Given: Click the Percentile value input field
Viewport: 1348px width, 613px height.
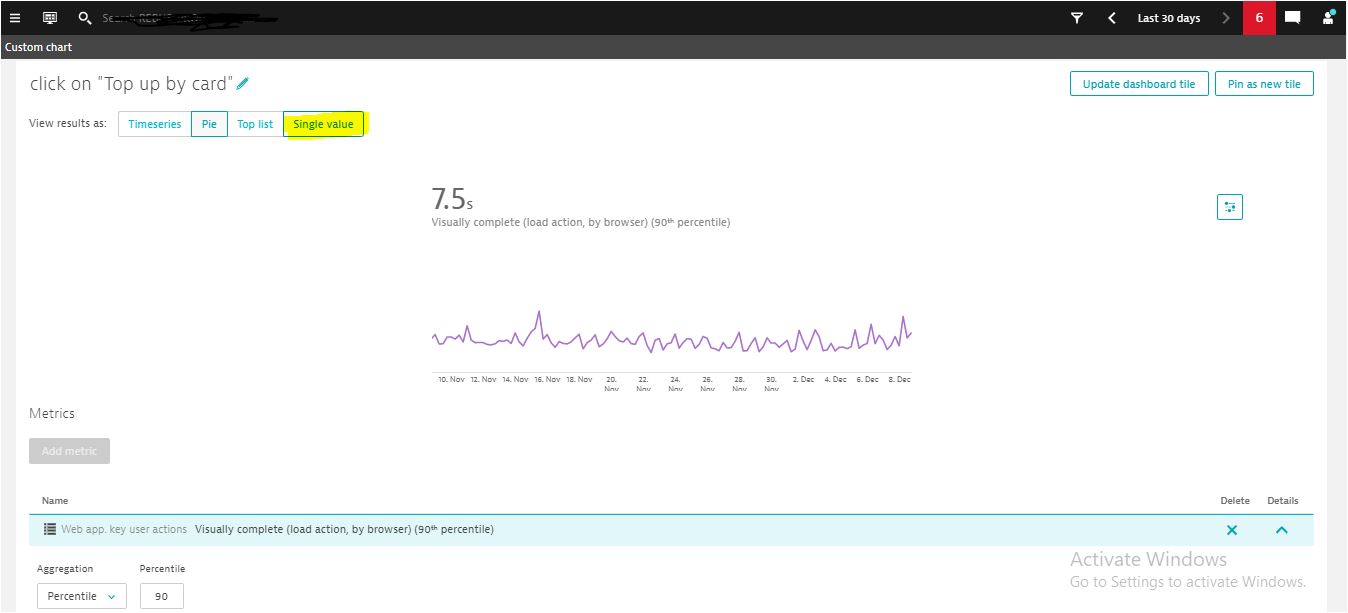Looking at the screenshot, I should point(161,596).
